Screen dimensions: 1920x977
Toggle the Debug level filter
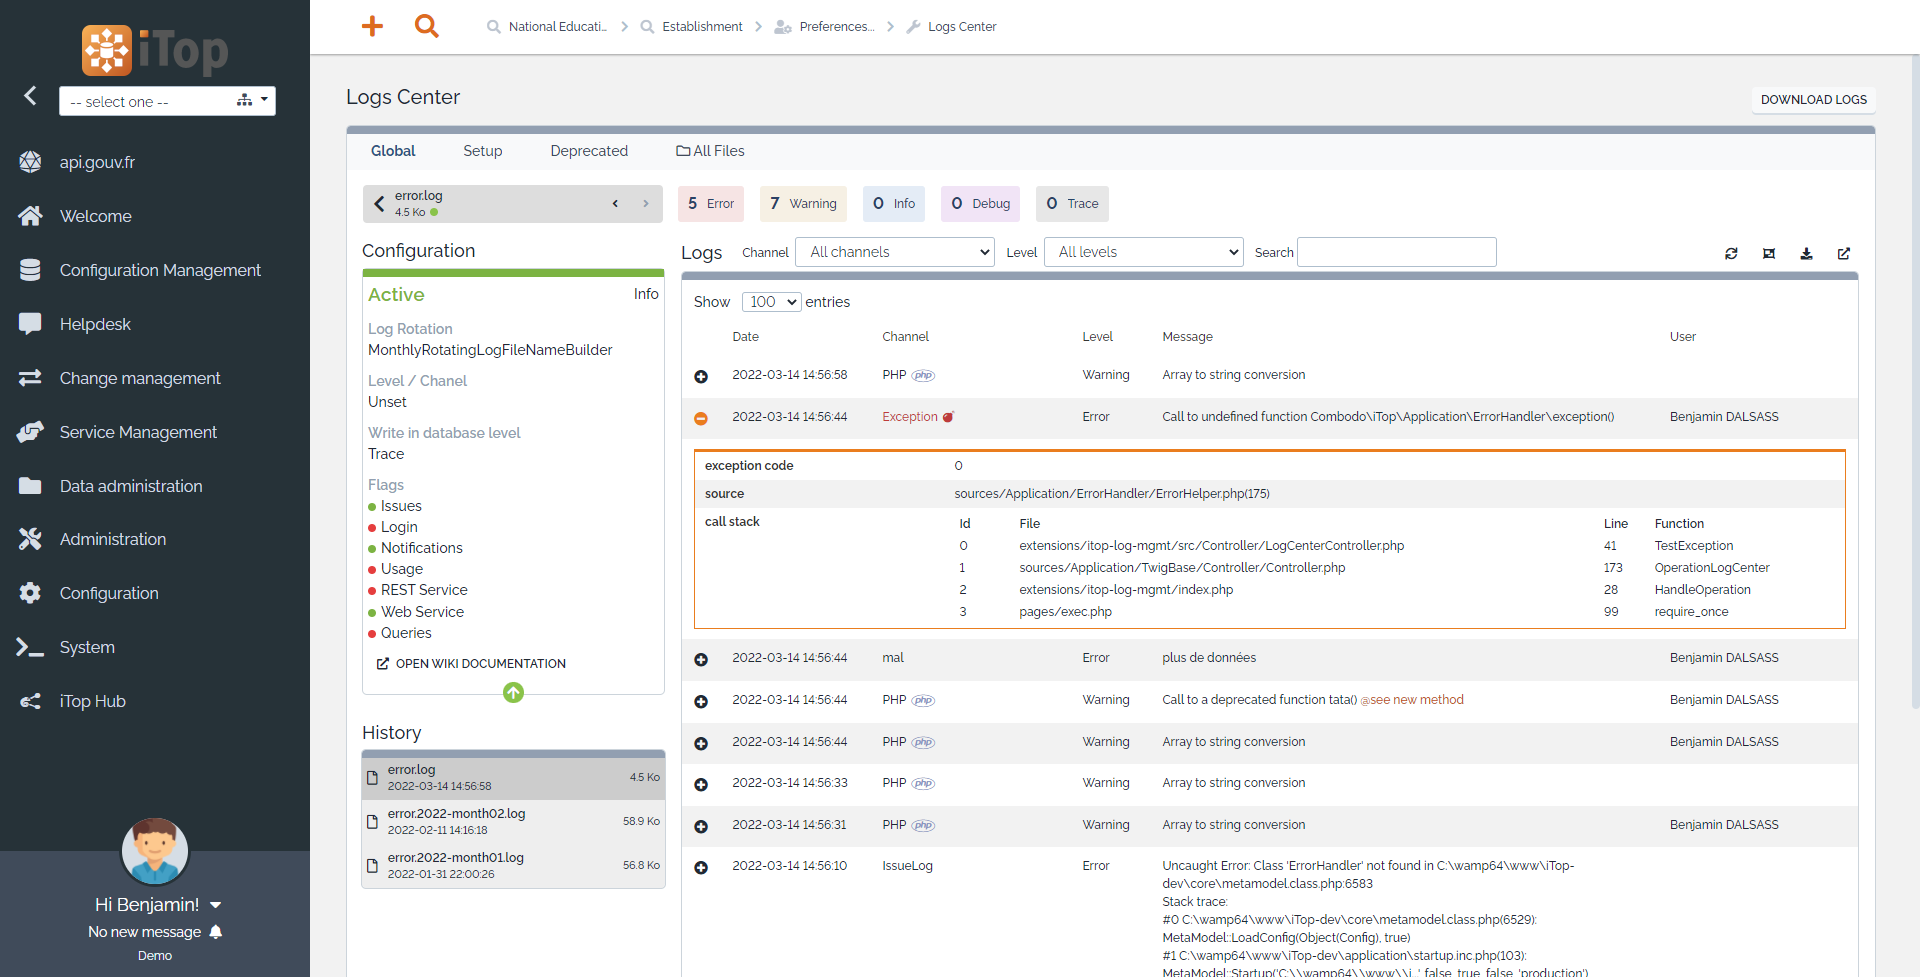pyautogui.click(x=980, y=204)
